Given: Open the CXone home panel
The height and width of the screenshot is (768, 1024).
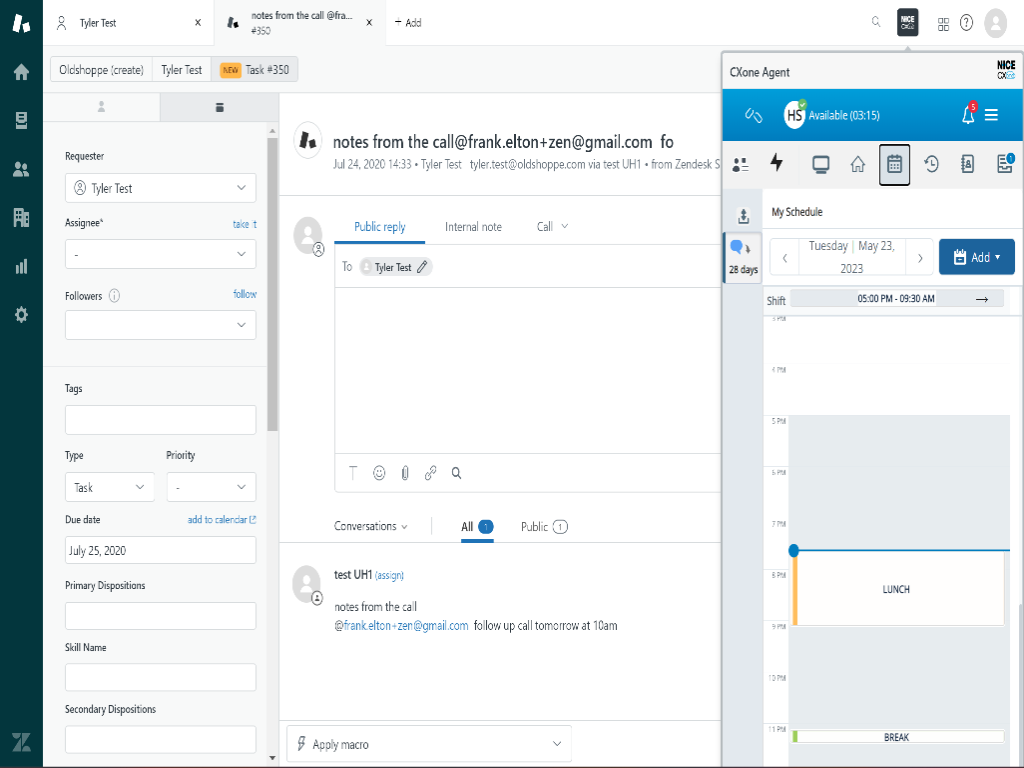Looking at the screenshot, I should click(x=857, y=164).
